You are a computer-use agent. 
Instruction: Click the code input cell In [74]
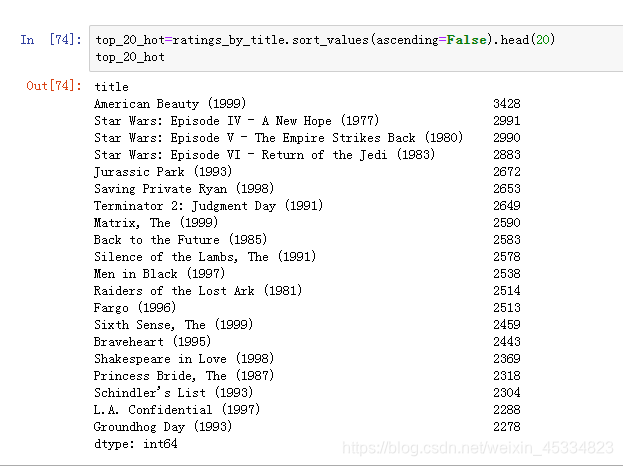point(356,48)
